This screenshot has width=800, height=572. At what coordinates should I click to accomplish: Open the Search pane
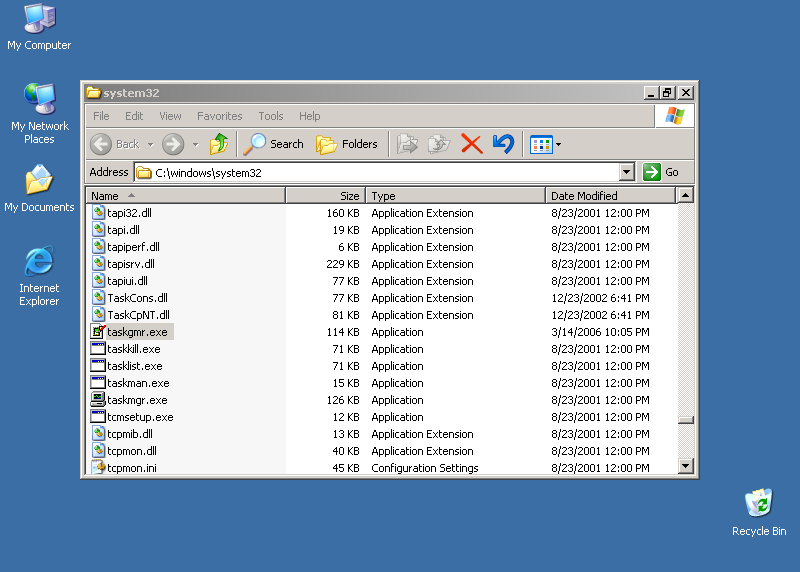273,144
